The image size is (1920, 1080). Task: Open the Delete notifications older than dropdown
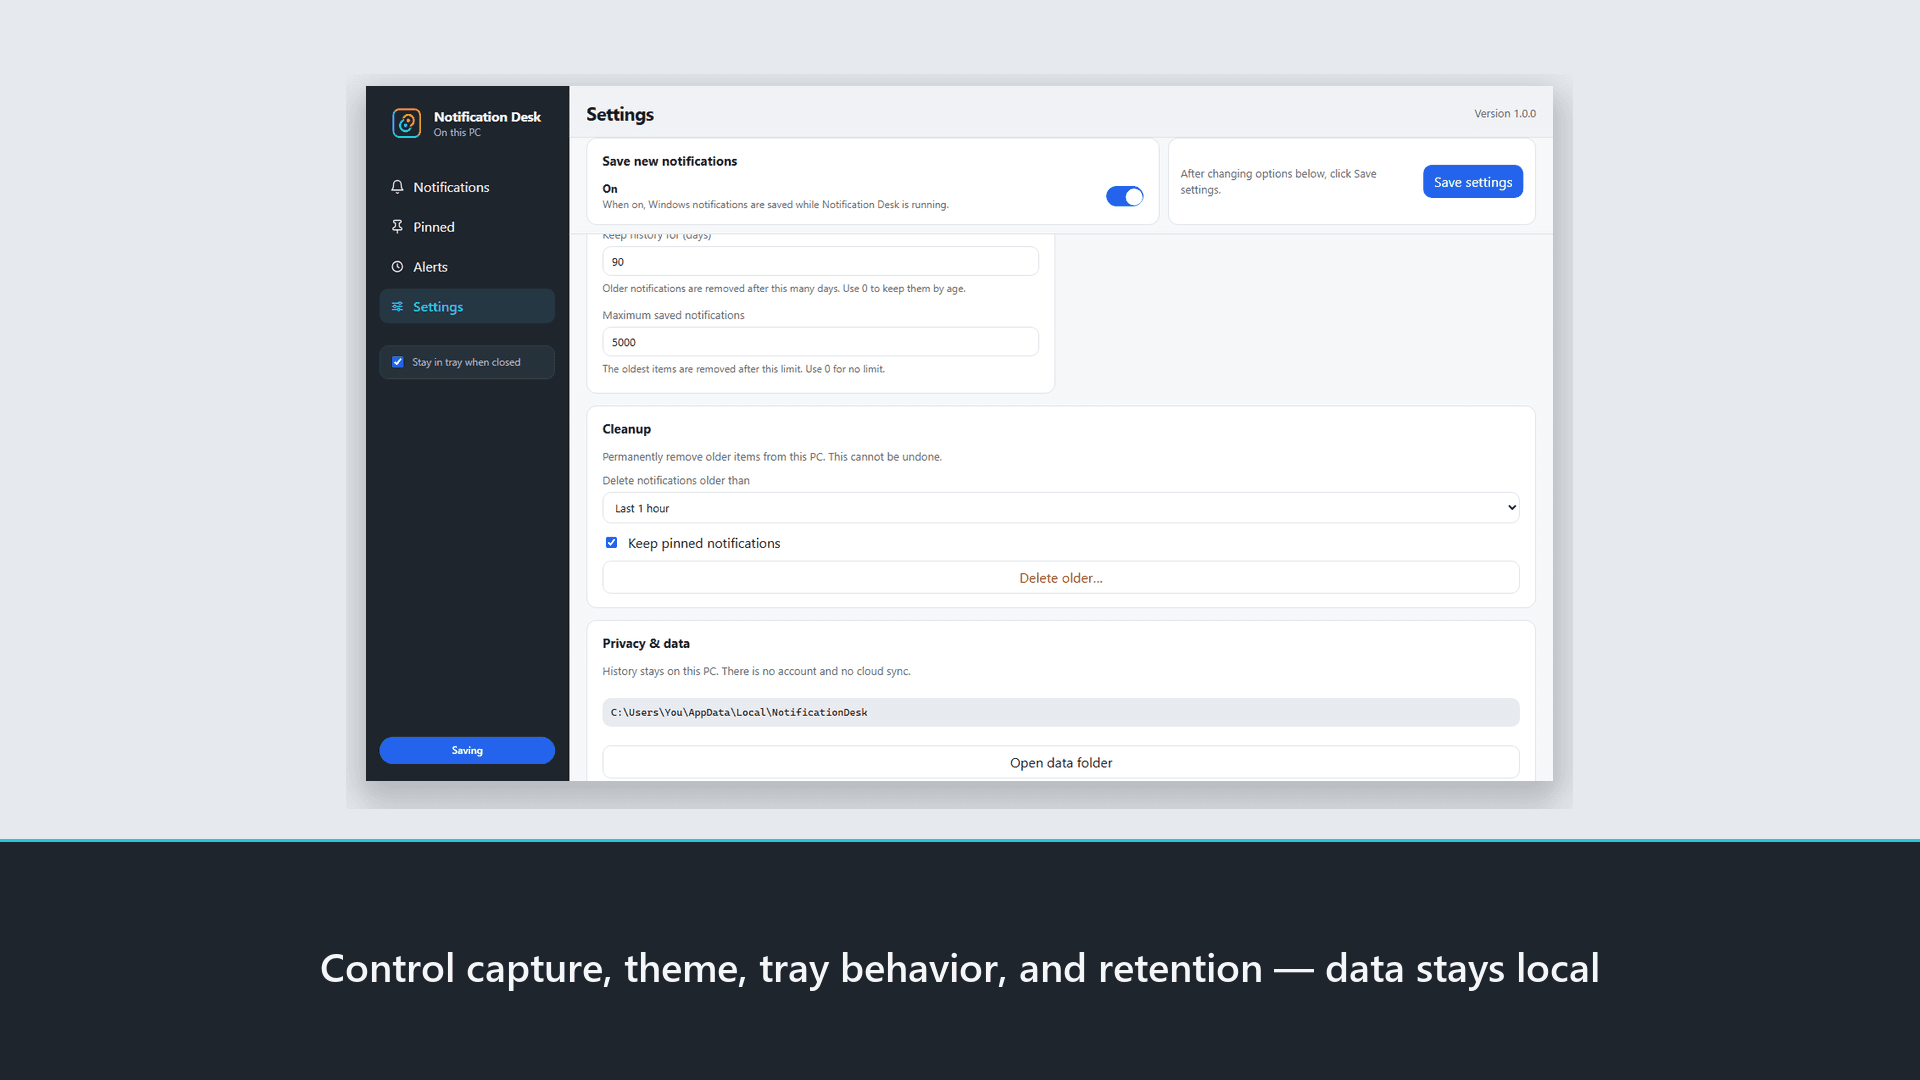pos(1061,508)
